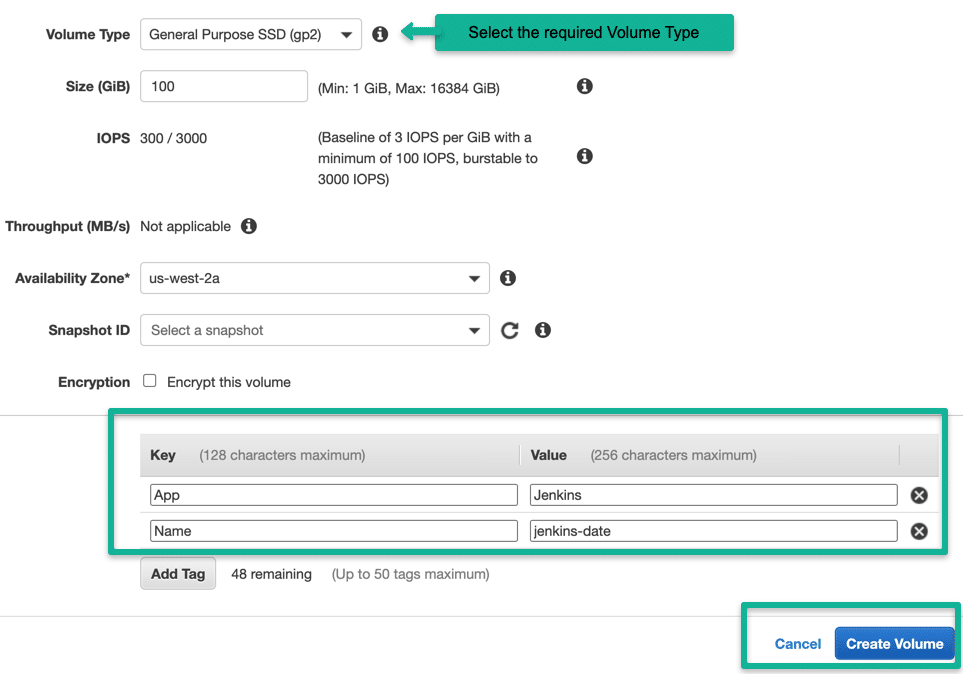This screenshot has width=963, height=674.
Task: Click the Size field showing 100
Action: [223, 86]
